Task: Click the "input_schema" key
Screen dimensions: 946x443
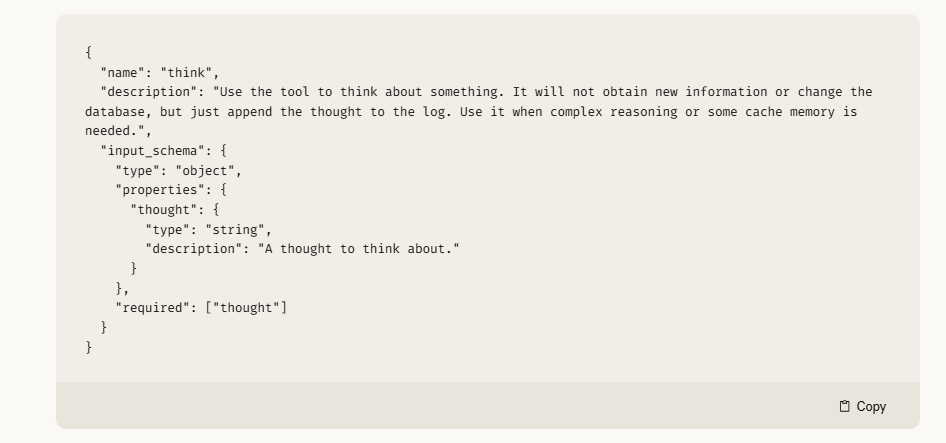Action: coord(153,151)
